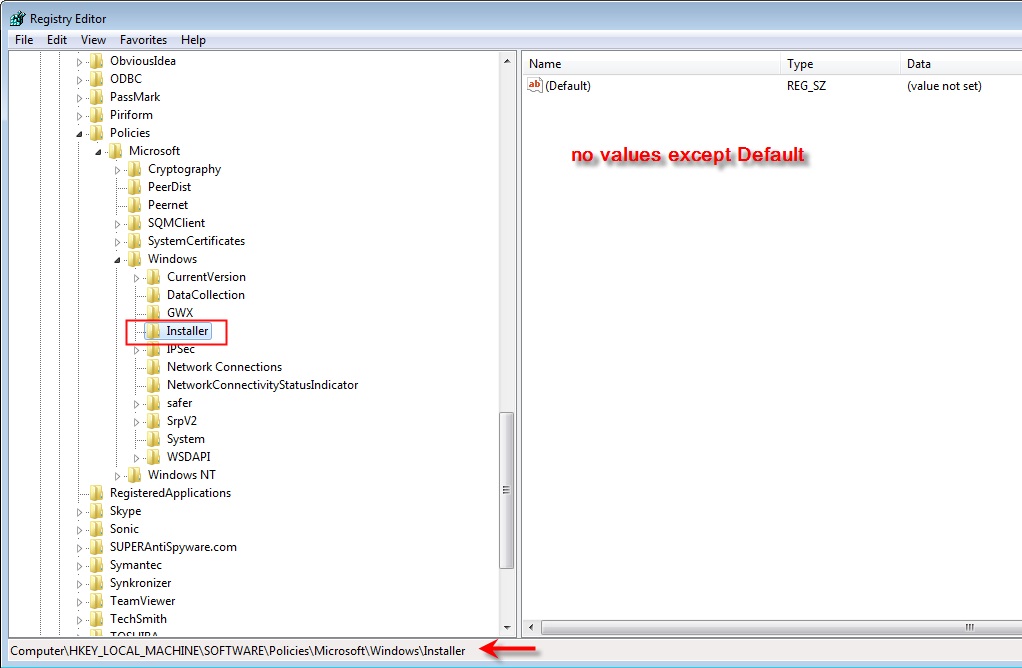Collapse the Policies key
This screenshot has width=1022, height=668.
pos(81,132)
